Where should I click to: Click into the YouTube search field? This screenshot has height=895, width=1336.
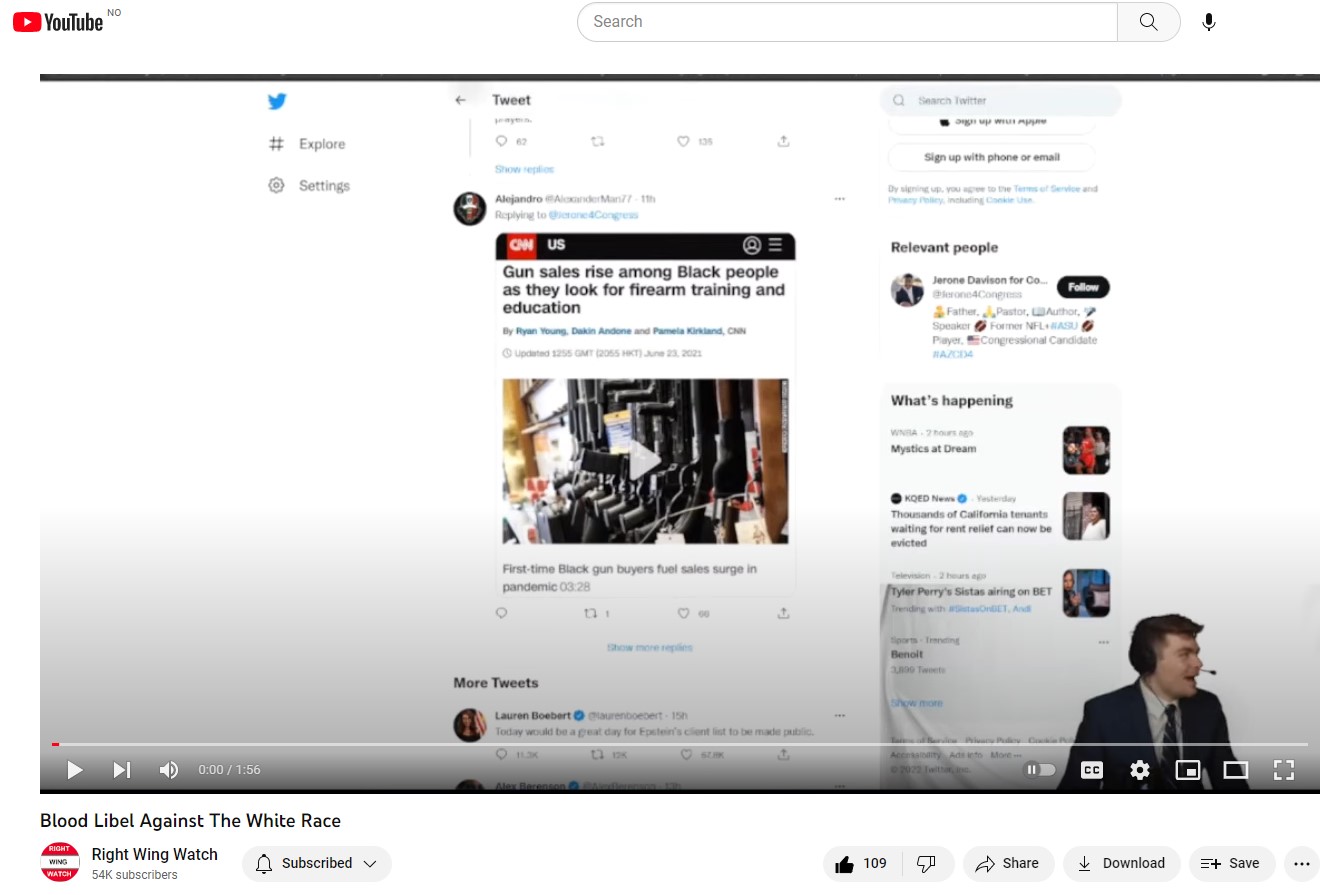click(x=847, y=22)
